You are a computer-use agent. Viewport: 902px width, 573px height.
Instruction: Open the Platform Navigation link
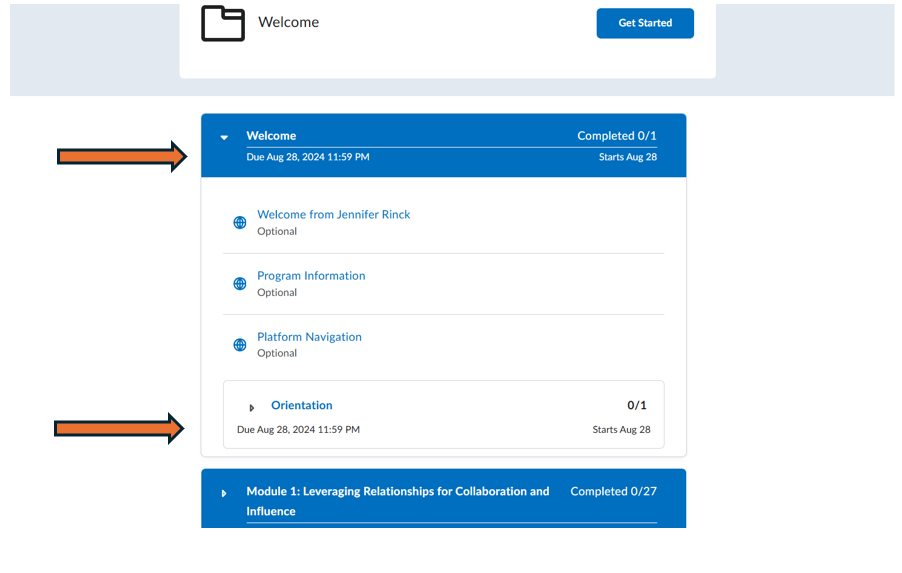click(x=309, y=337)
